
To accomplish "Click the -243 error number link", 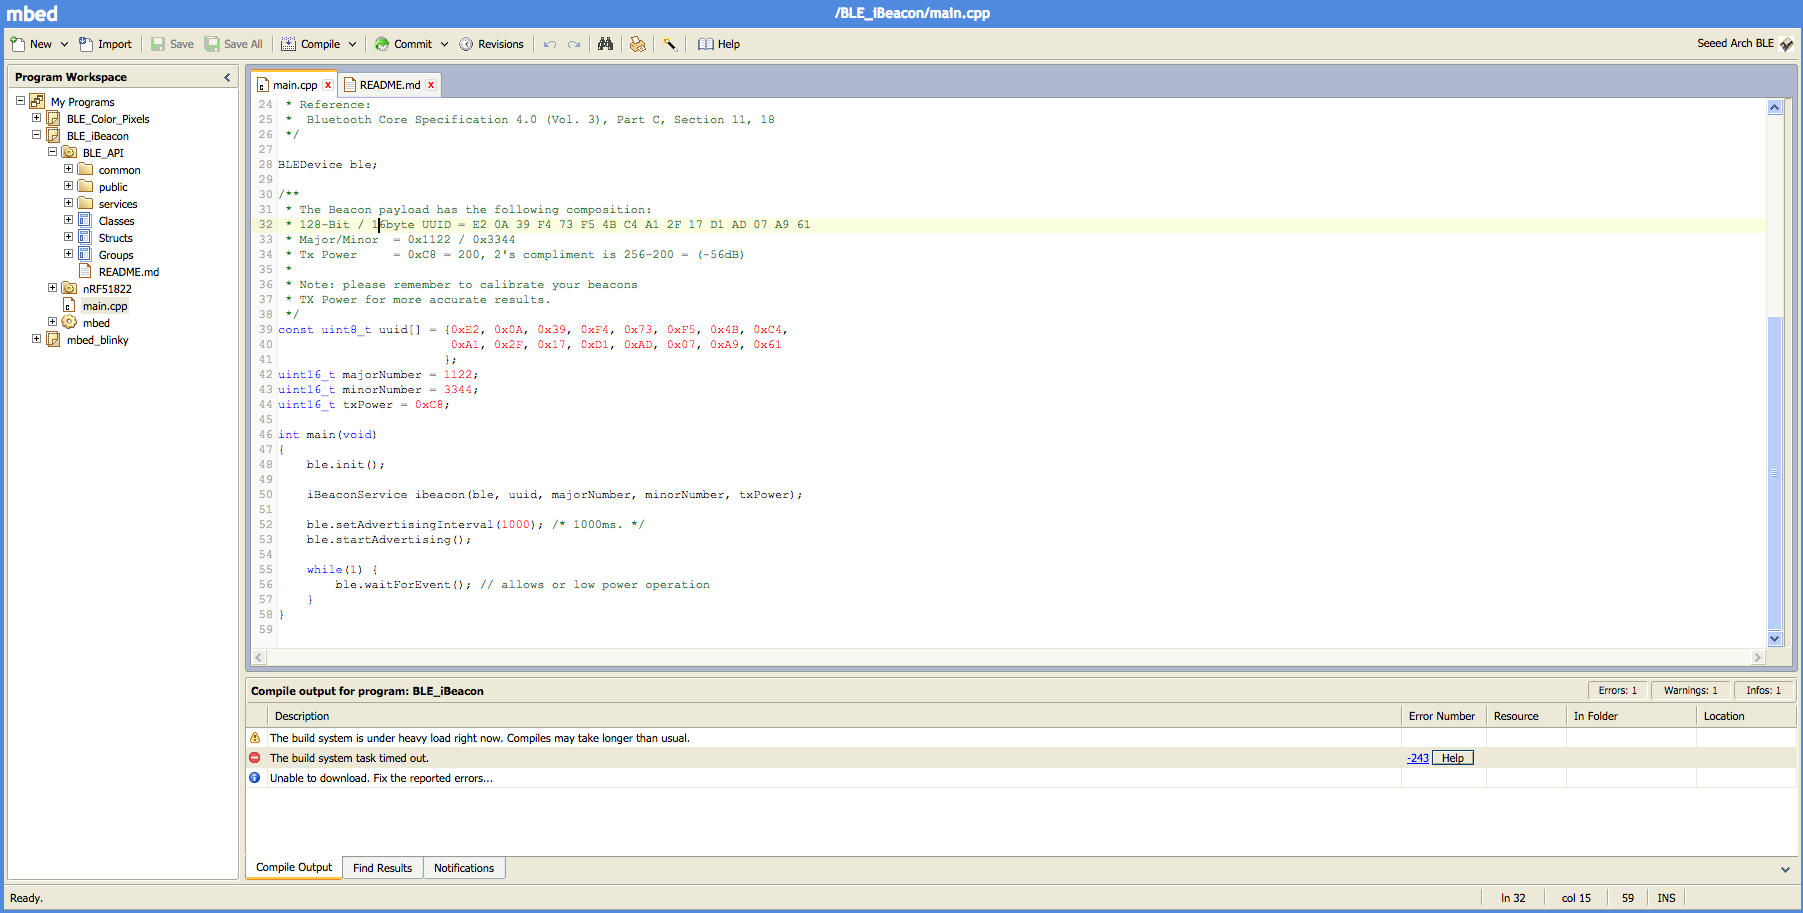I will (1418, 758).
